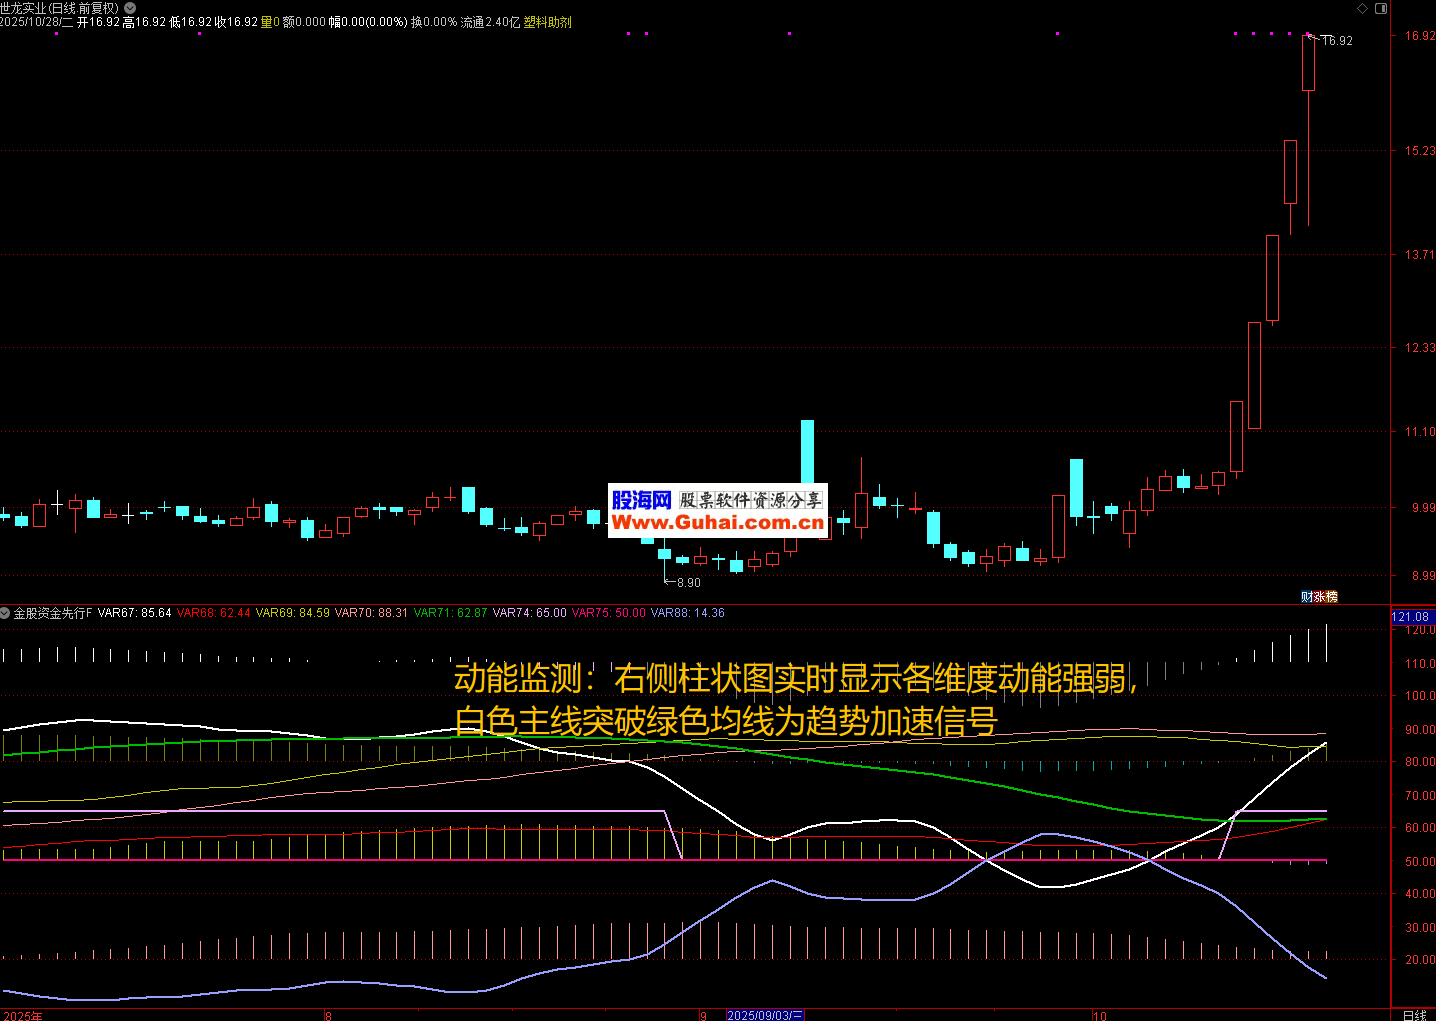
Task: Select the 8.90 low price marker
Action: 688,582
